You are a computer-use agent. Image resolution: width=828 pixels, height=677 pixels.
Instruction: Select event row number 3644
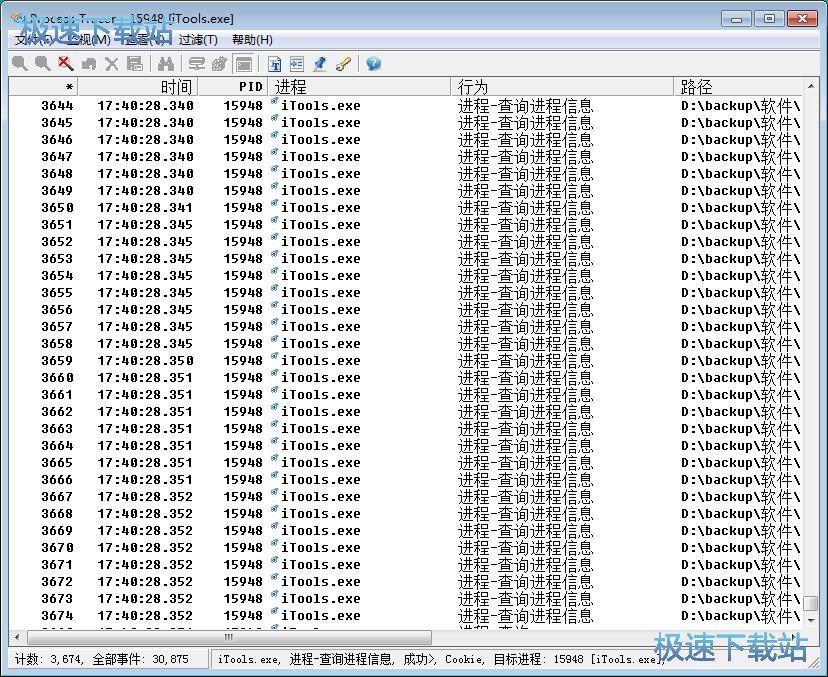(x=57, y=106)
